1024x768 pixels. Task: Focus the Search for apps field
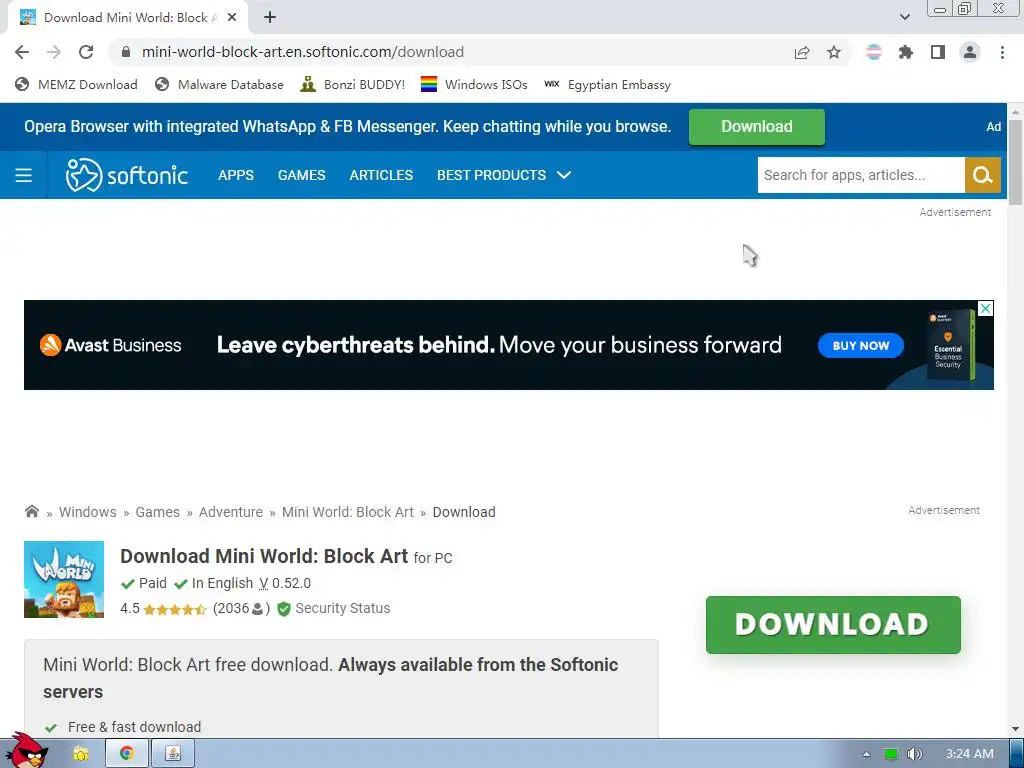[x=861, y=175]
